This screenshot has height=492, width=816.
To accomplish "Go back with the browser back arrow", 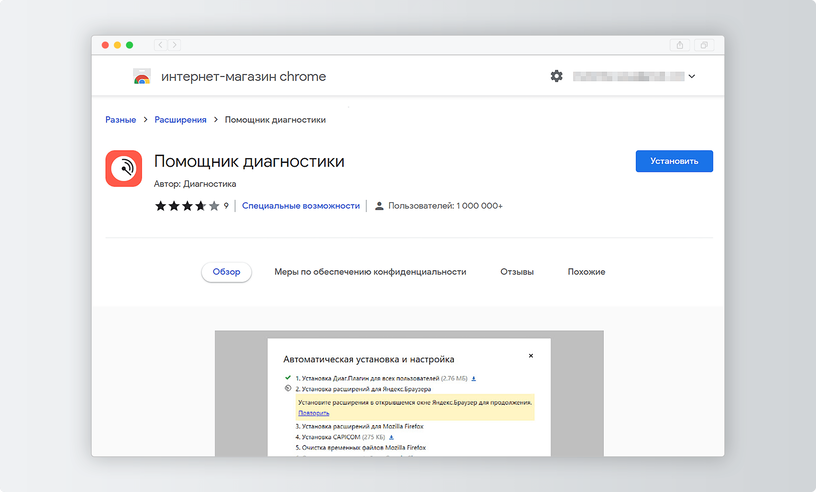I will [x=160, y=45].
